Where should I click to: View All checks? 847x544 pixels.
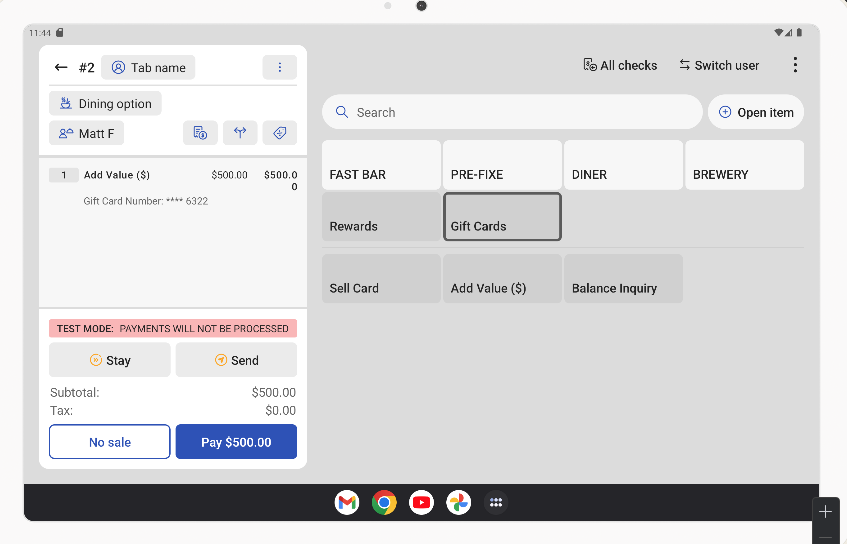(x=620, y=65)
